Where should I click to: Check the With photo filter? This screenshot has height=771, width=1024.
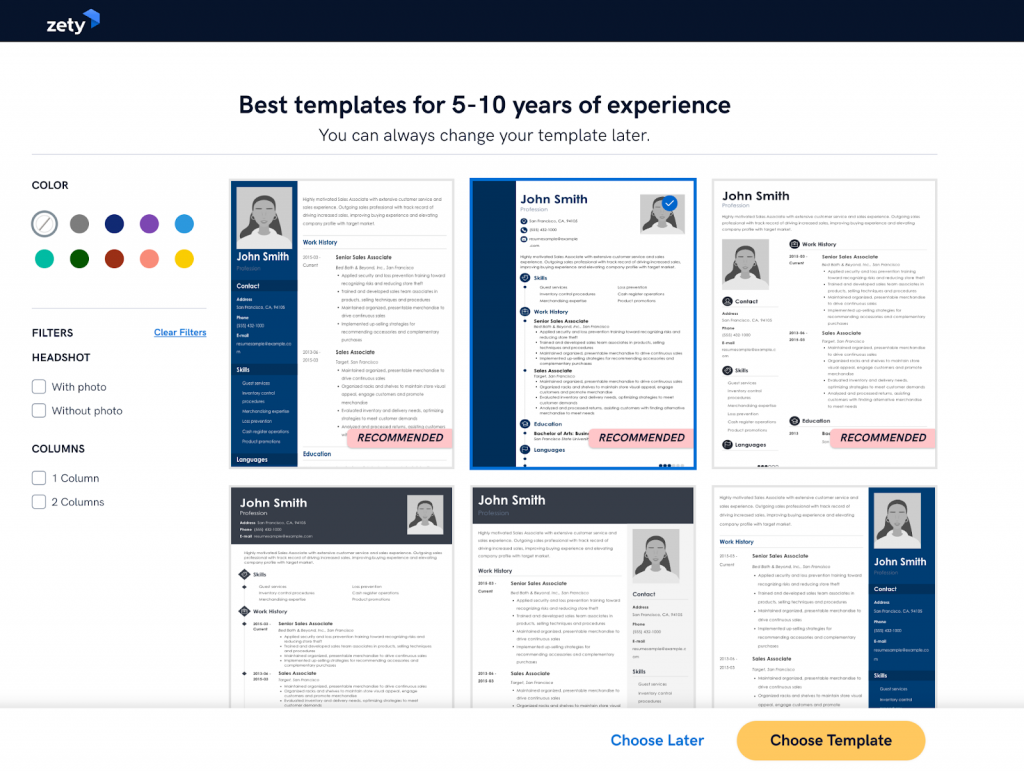[x=41, y=386]
